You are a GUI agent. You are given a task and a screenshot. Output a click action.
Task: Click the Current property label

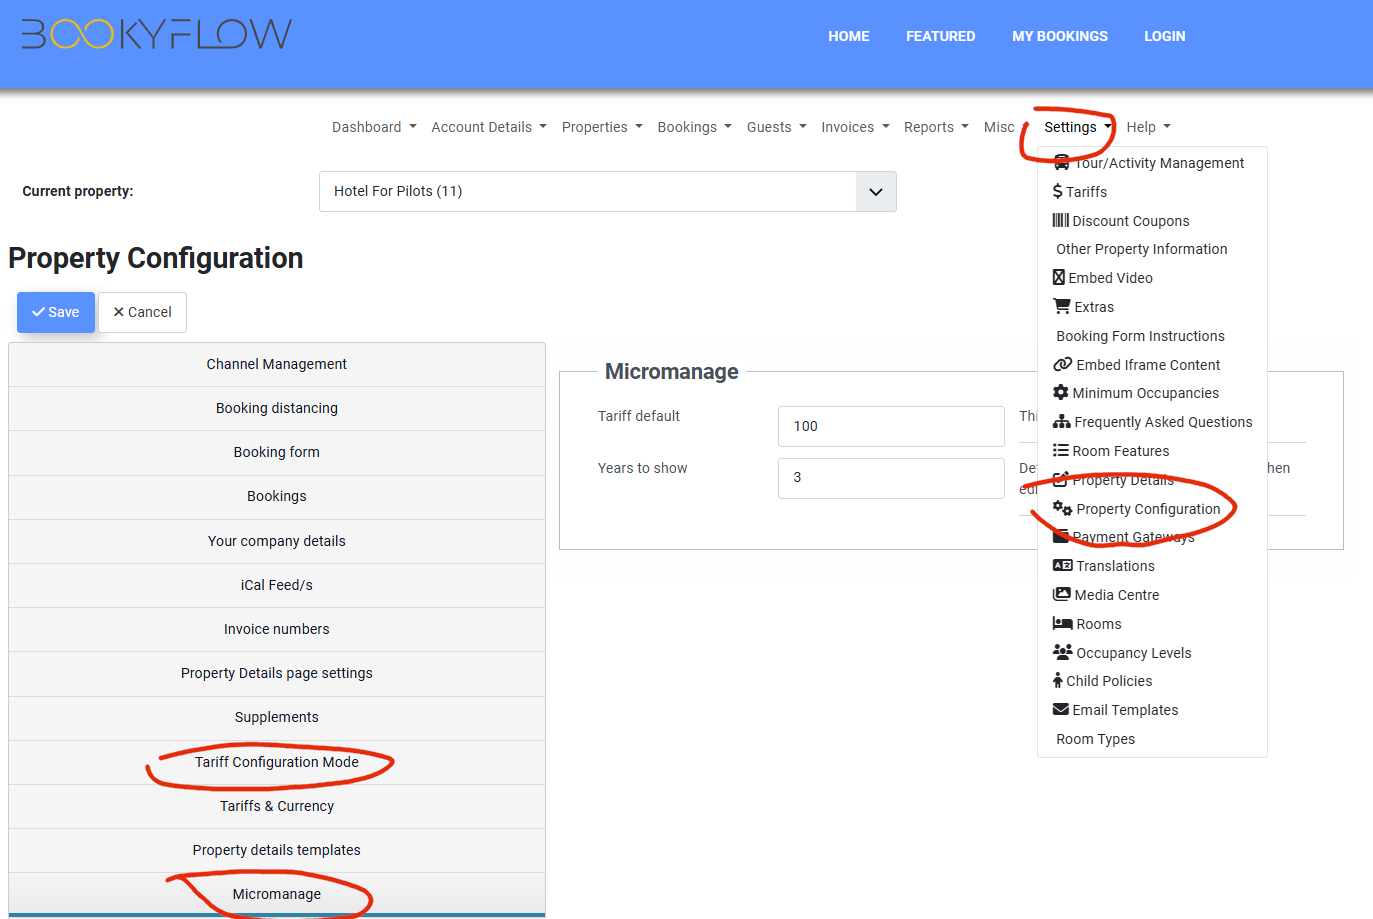[x=78, y=191]
